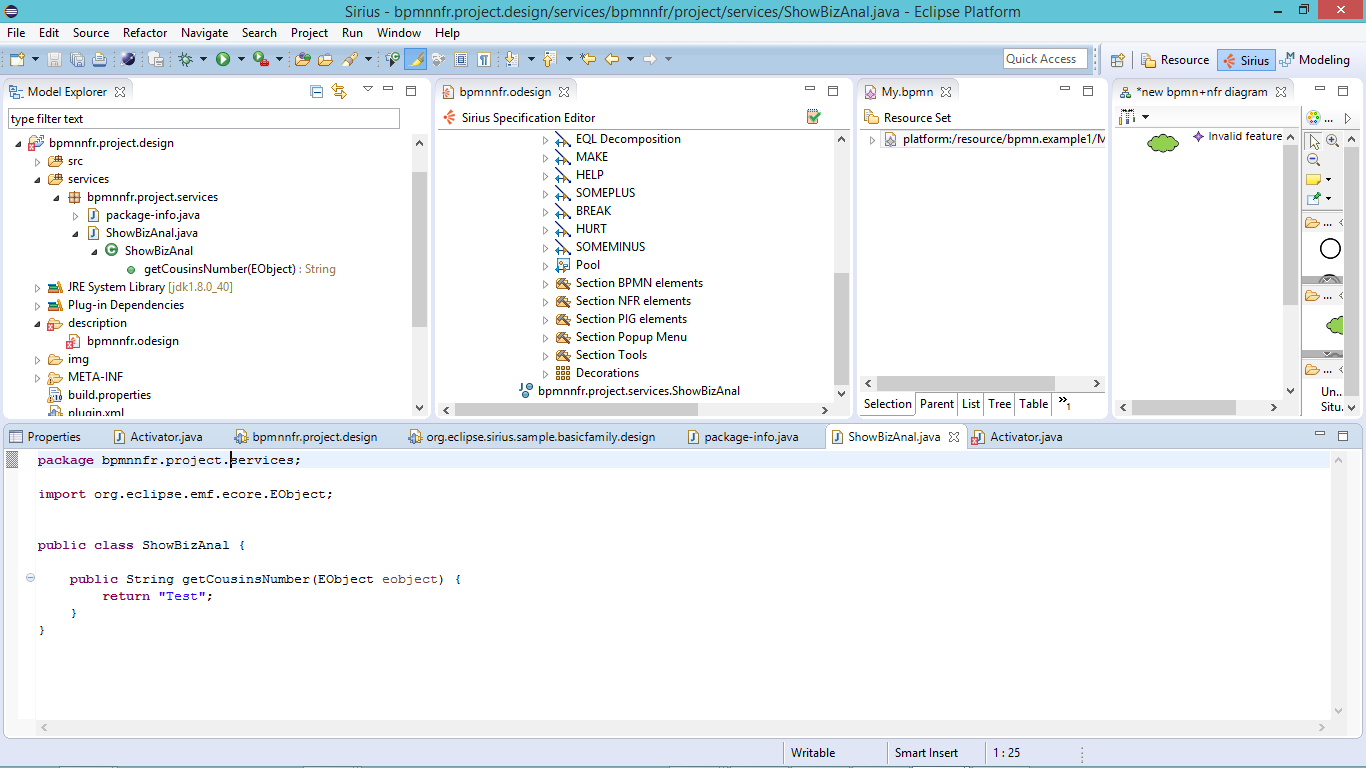Click the validate checkmark icon in Sirius Specification Editor
The image size is (1366, 768).
813,117
